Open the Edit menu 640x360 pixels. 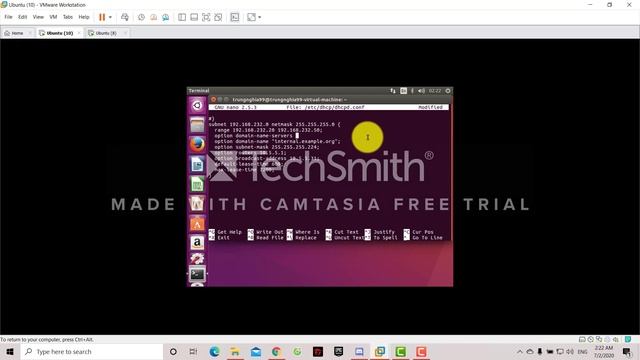tap(22, 17)
